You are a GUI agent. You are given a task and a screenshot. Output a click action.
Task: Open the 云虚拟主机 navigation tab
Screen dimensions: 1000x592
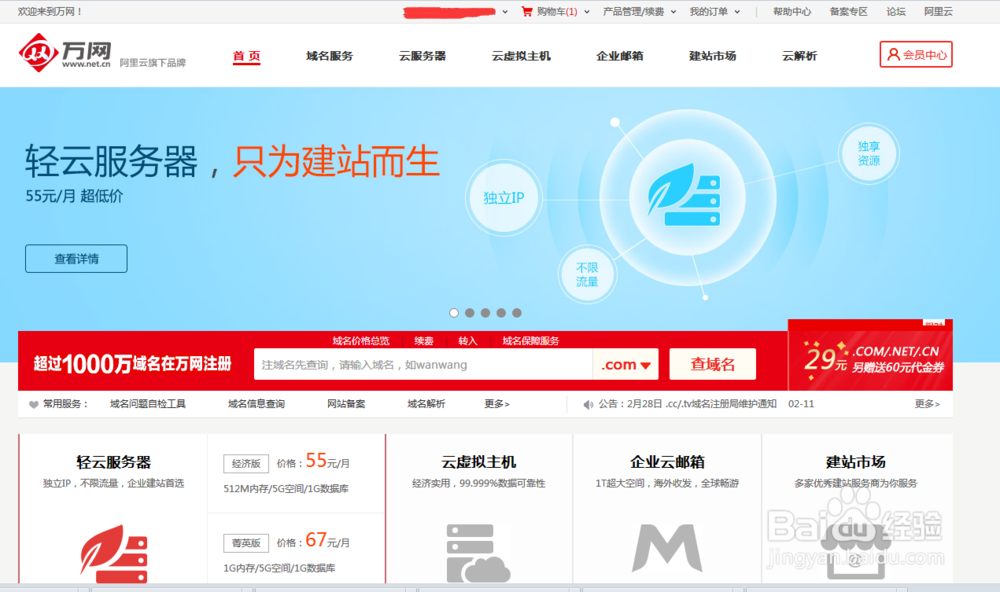tap(521, 56)
